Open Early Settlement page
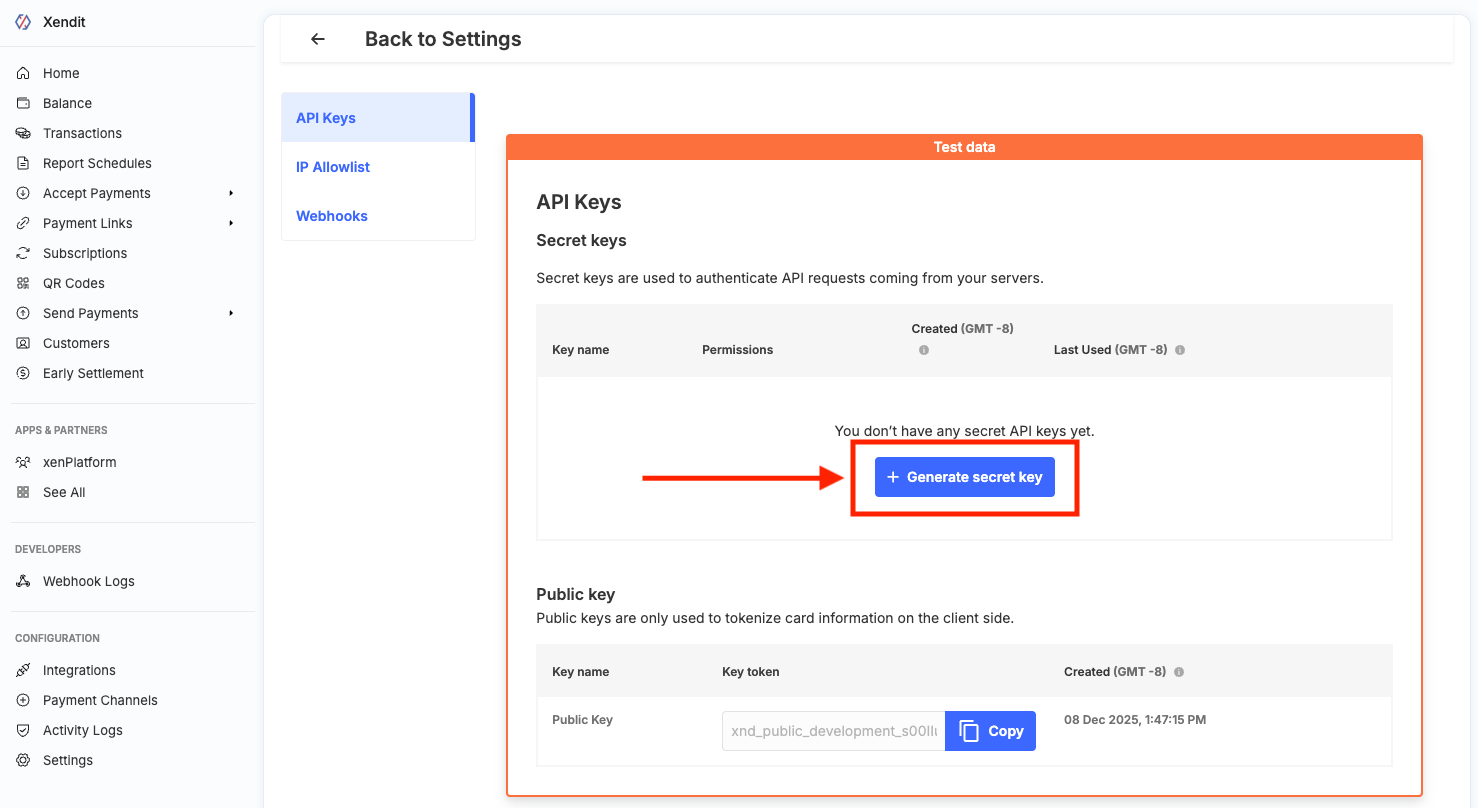The height and width of the screenshot is (808, 1478). coord(93,373)
